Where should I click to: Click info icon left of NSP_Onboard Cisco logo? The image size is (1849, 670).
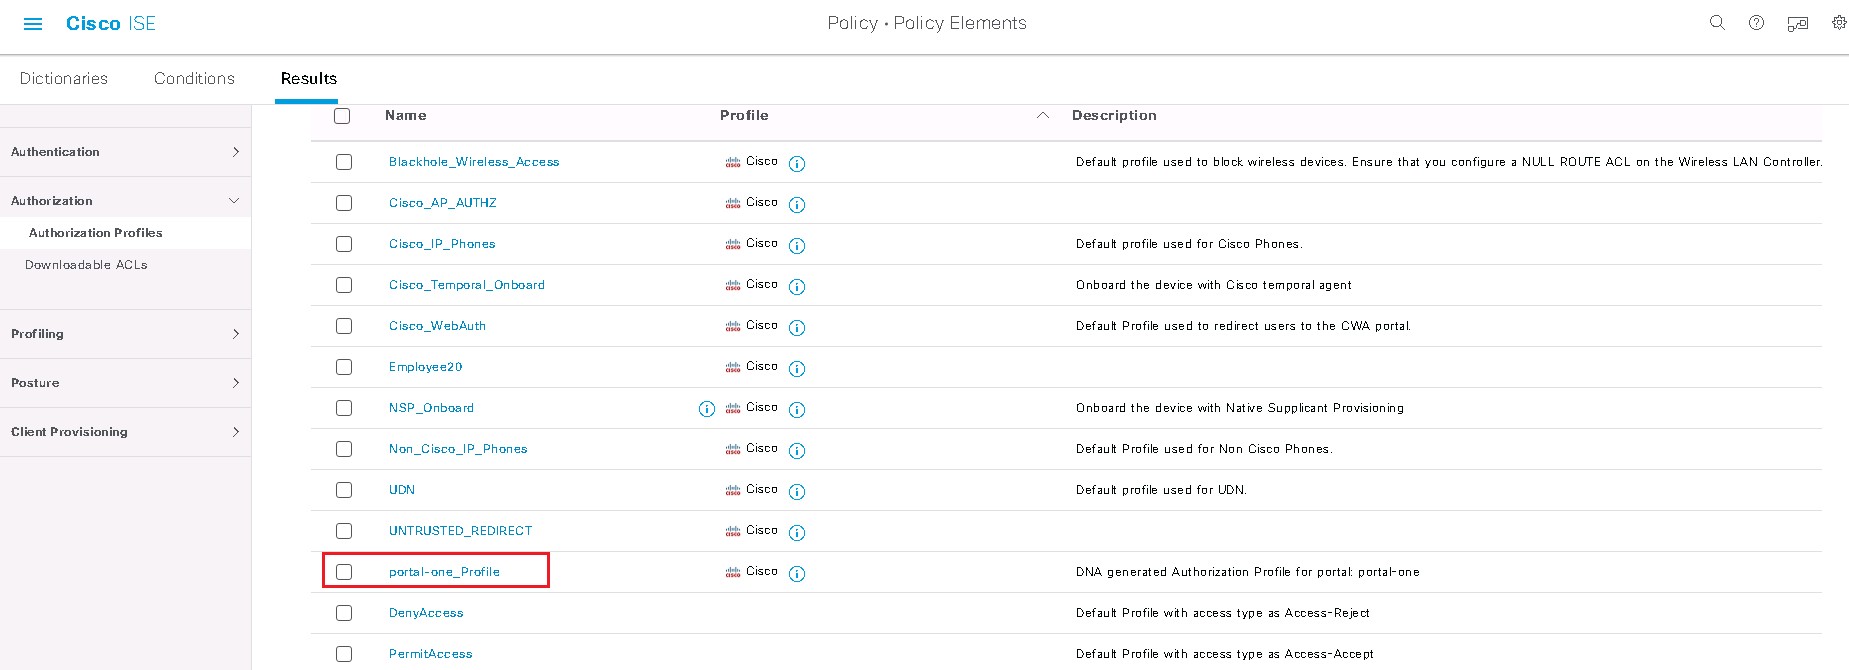pyautogui.click(x=707, y=409)
